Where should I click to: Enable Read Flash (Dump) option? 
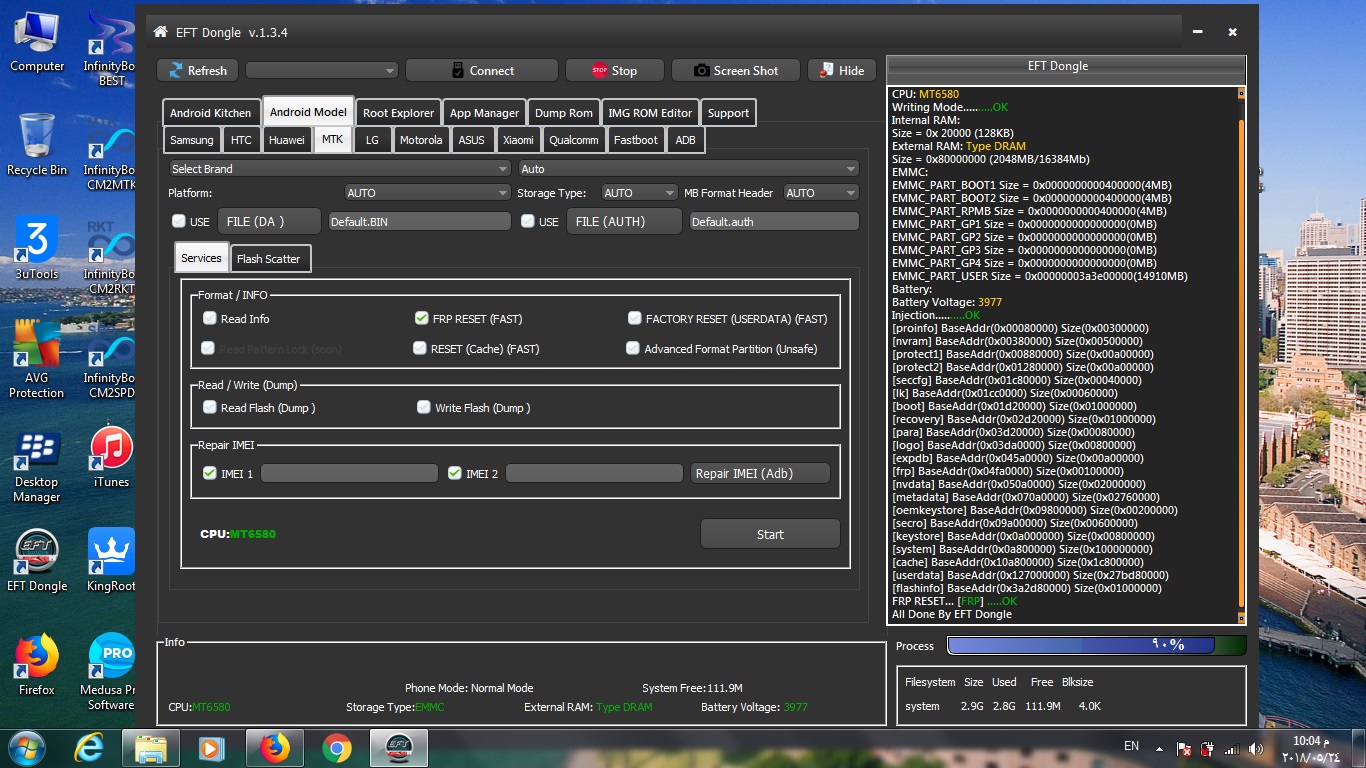(x=209, y=407)
